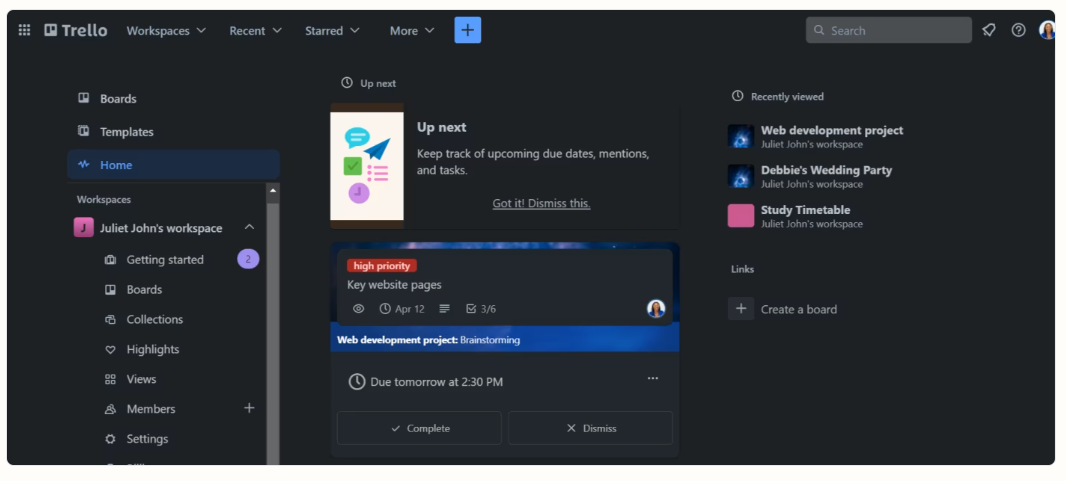Open the help question mark icon
Image resolution: width=1066 pixels, height=481 pixels.
(1018, 30)
